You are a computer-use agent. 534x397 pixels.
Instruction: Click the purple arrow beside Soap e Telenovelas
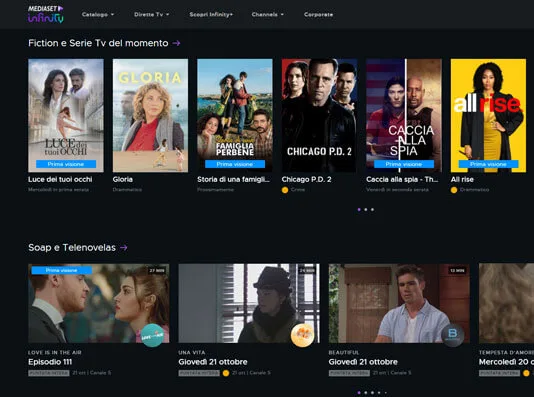coord(124,248)
